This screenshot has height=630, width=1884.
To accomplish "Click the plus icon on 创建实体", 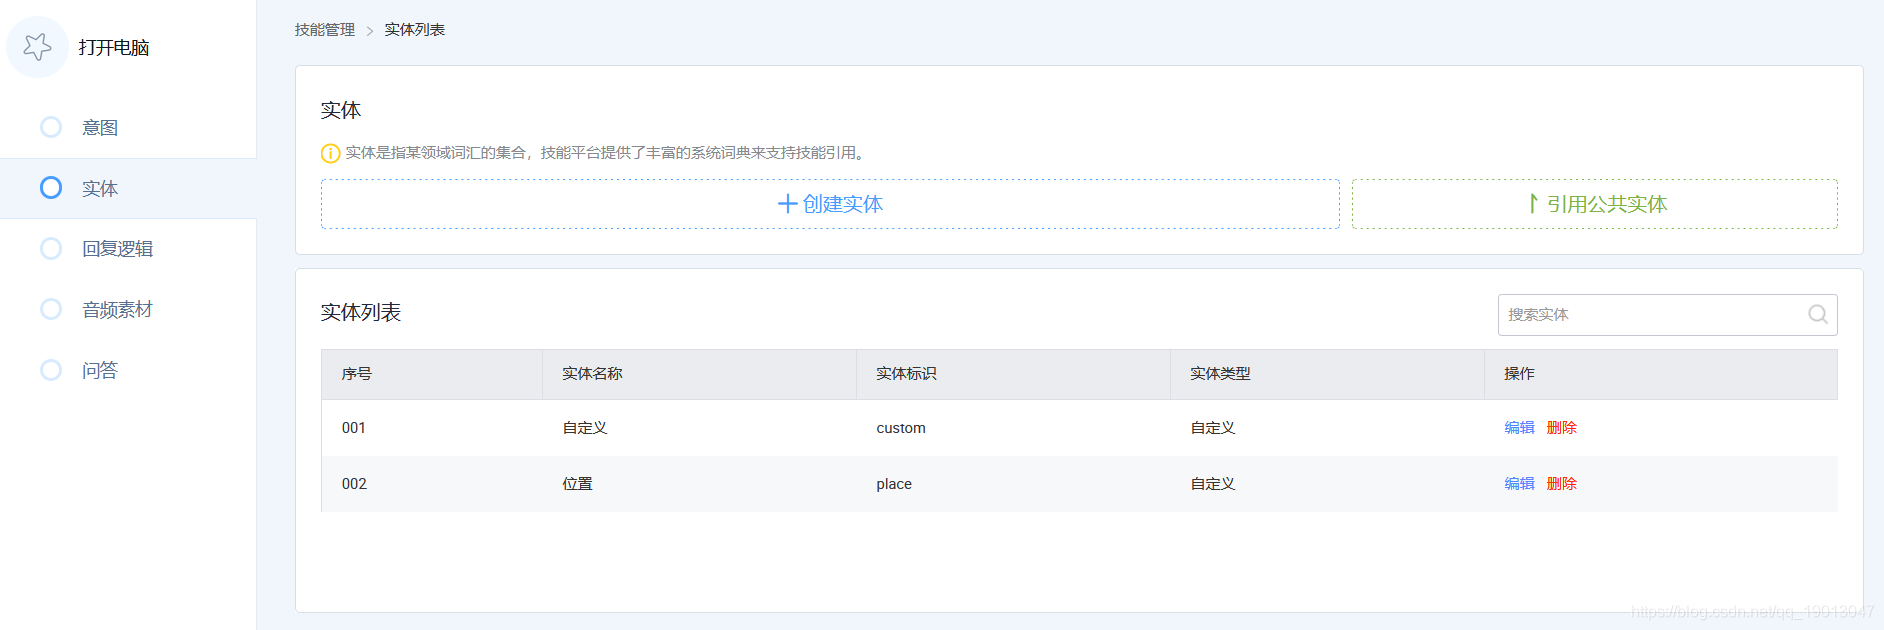I will coord(787,204).
